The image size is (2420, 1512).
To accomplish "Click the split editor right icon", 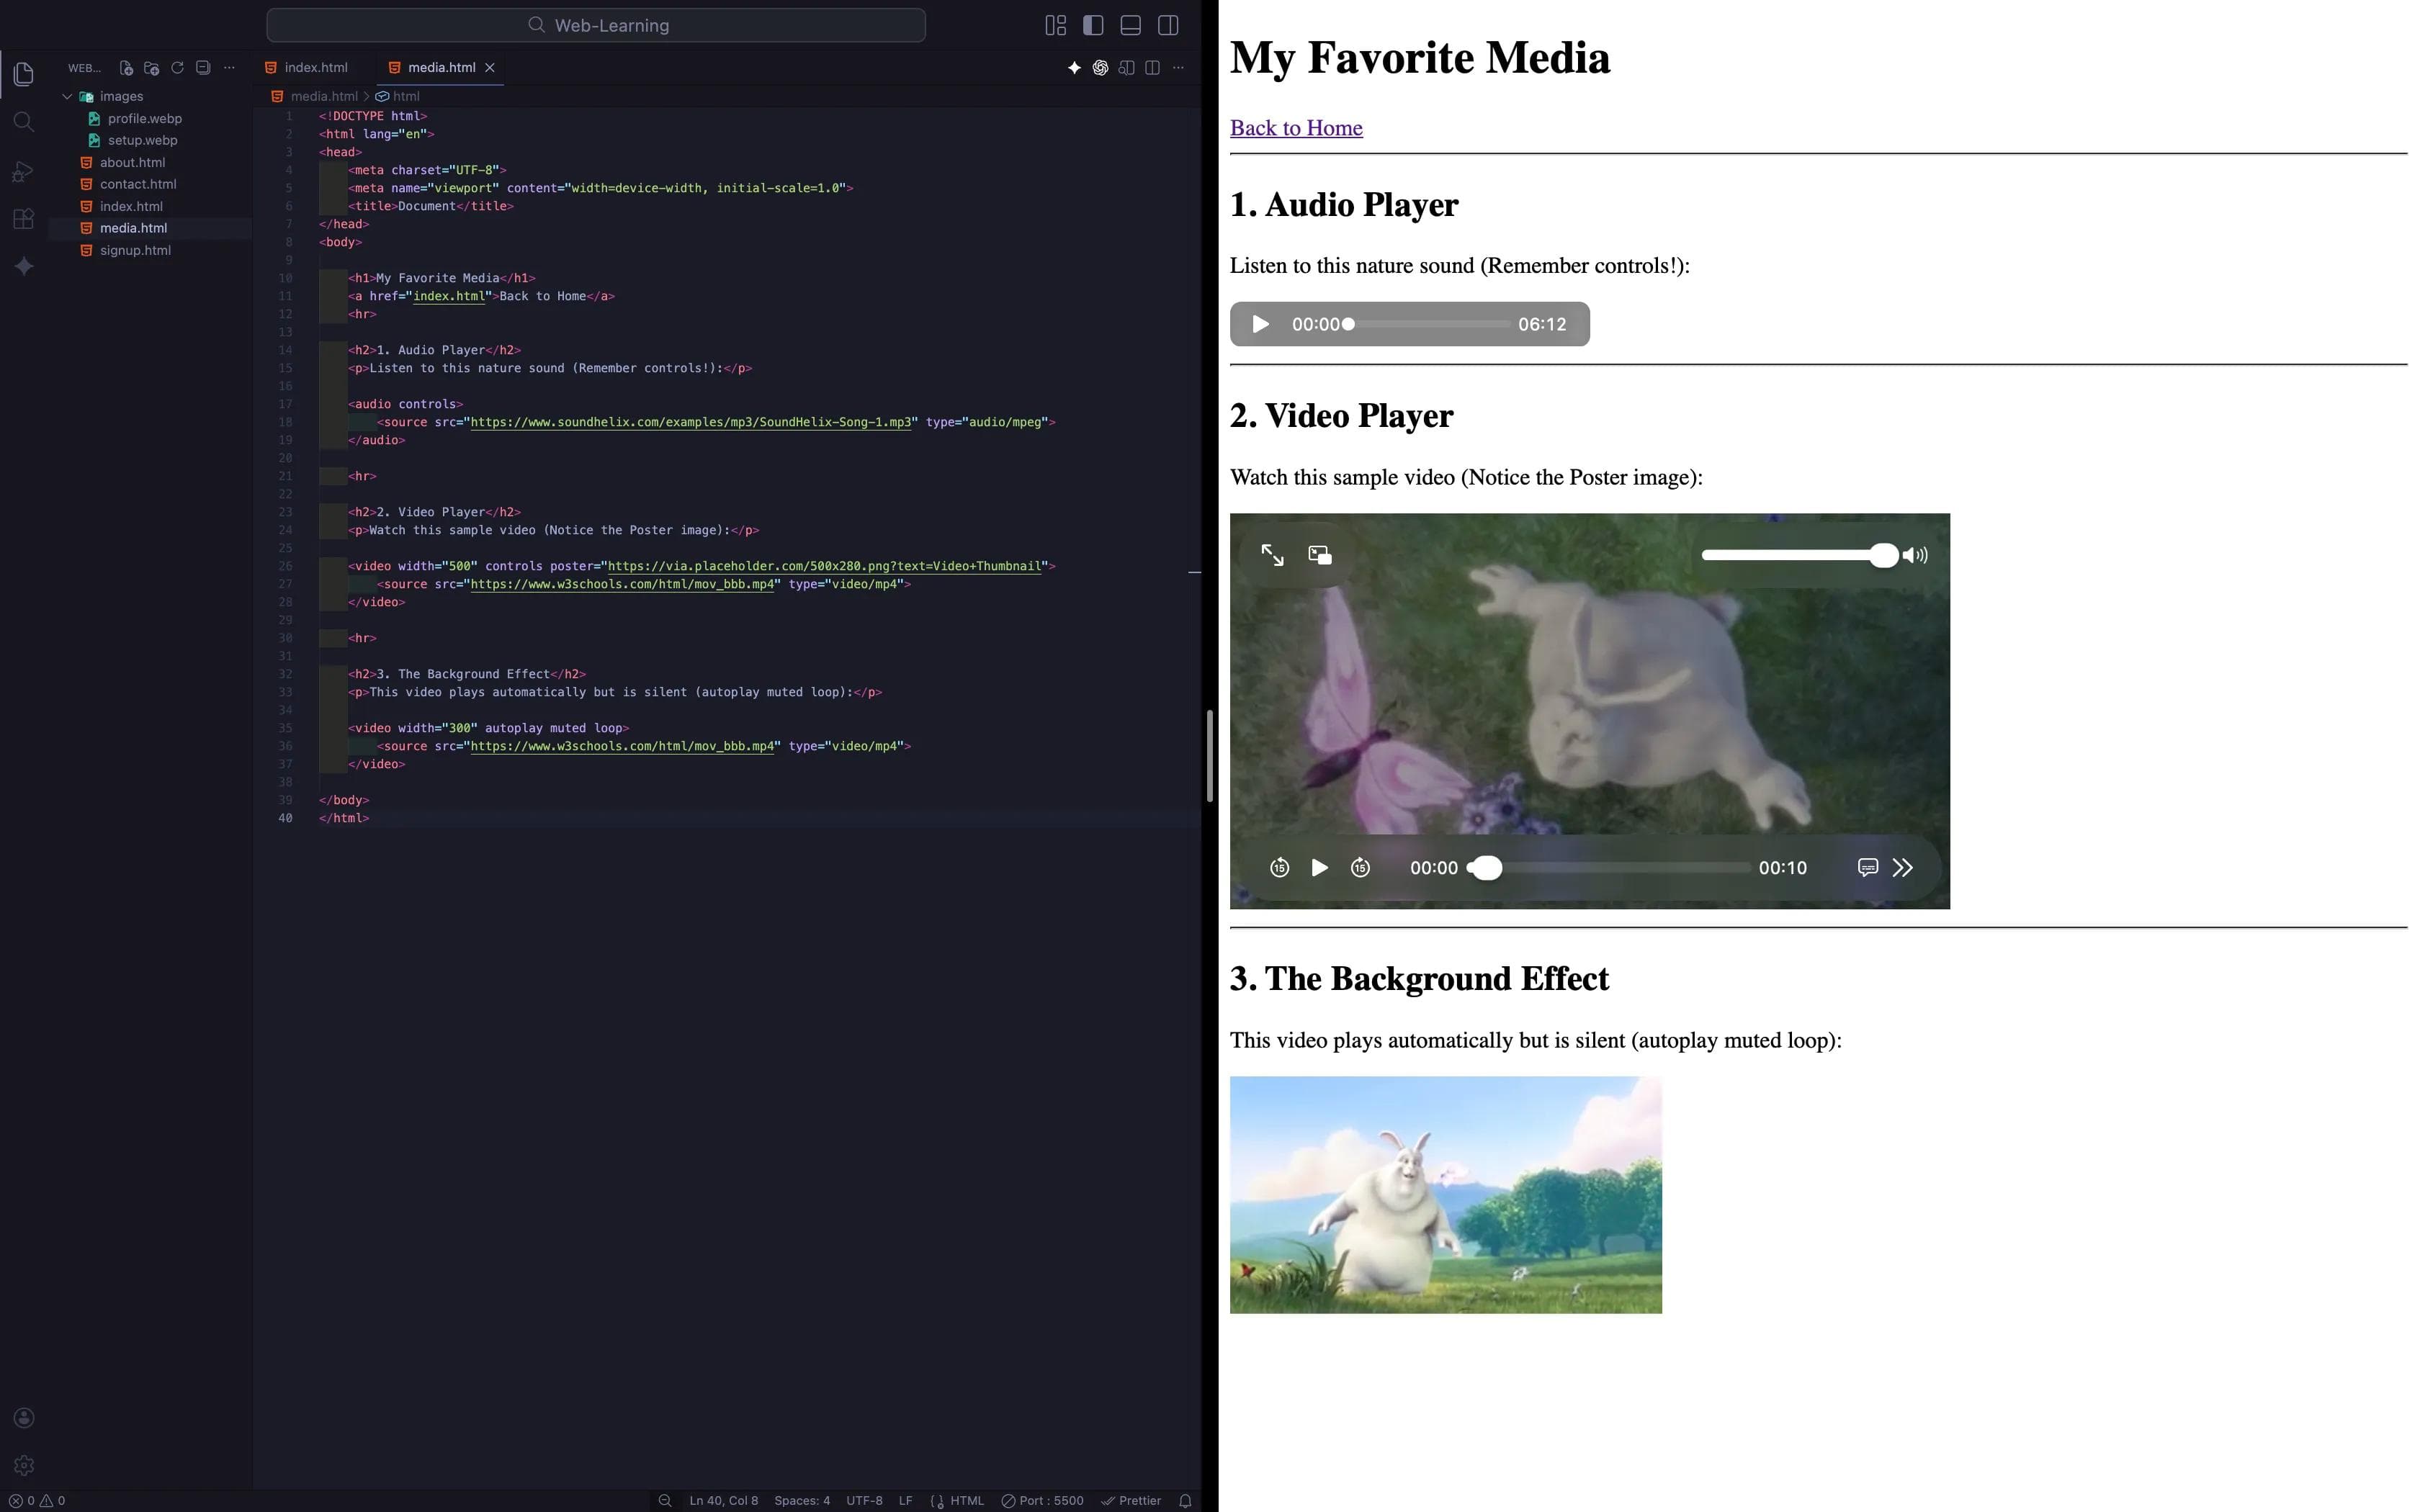I will pos(1152,68).
